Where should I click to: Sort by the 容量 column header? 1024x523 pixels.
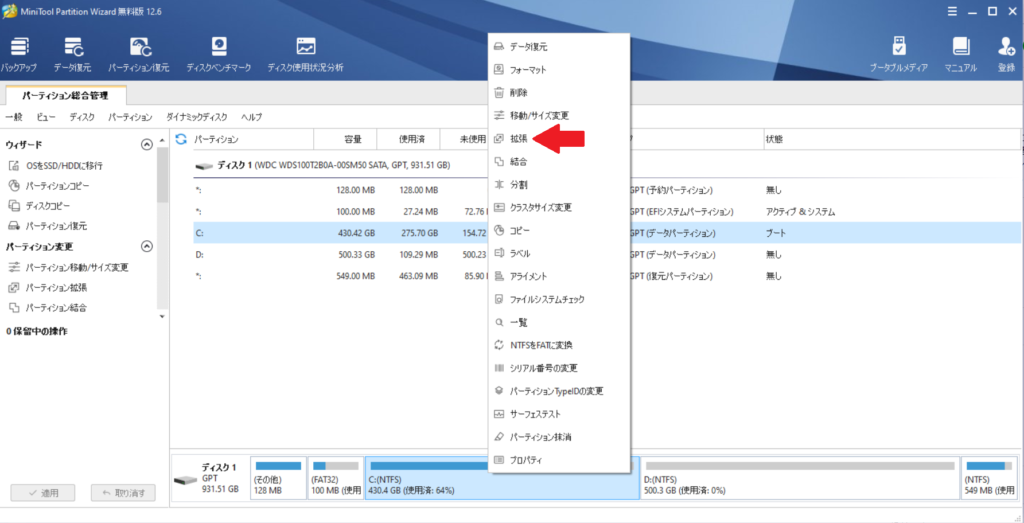point(345,139)
